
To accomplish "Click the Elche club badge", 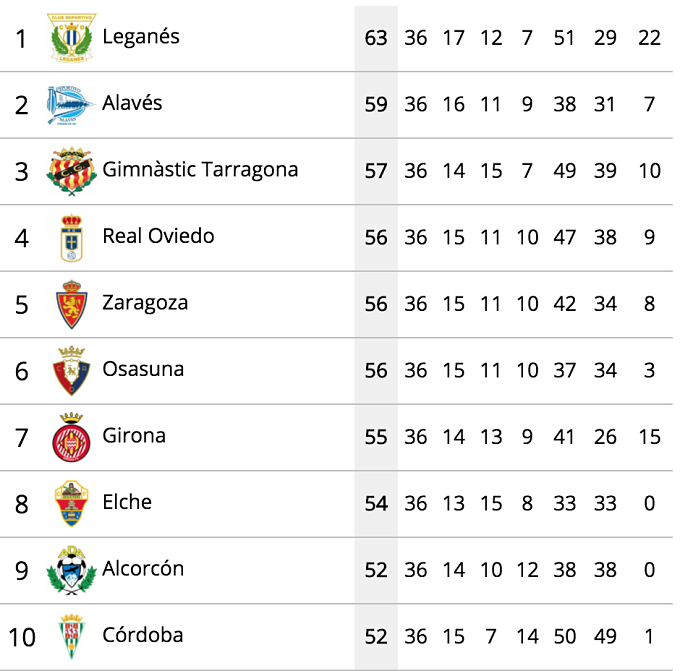I will point(72,504).
